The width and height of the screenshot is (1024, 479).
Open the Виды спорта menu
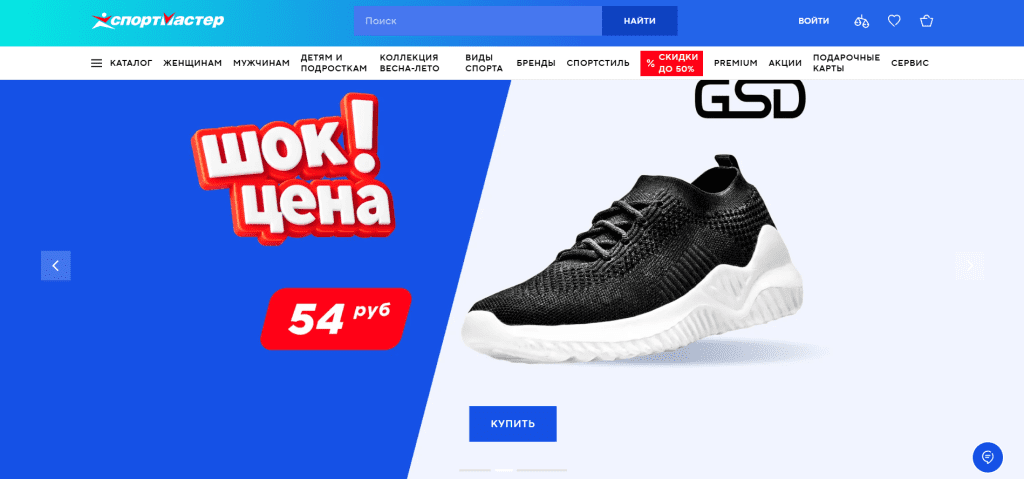(484, 63)
